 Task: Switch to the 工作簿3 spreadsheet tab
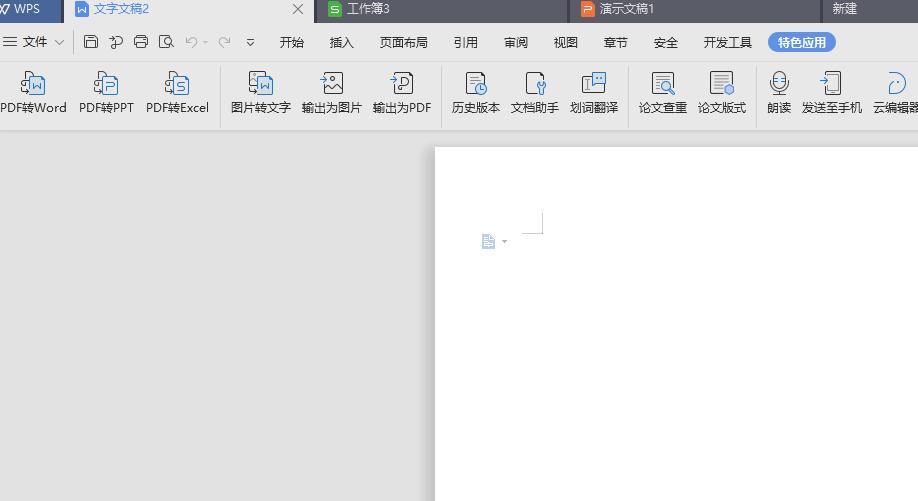tap(442, 11)
